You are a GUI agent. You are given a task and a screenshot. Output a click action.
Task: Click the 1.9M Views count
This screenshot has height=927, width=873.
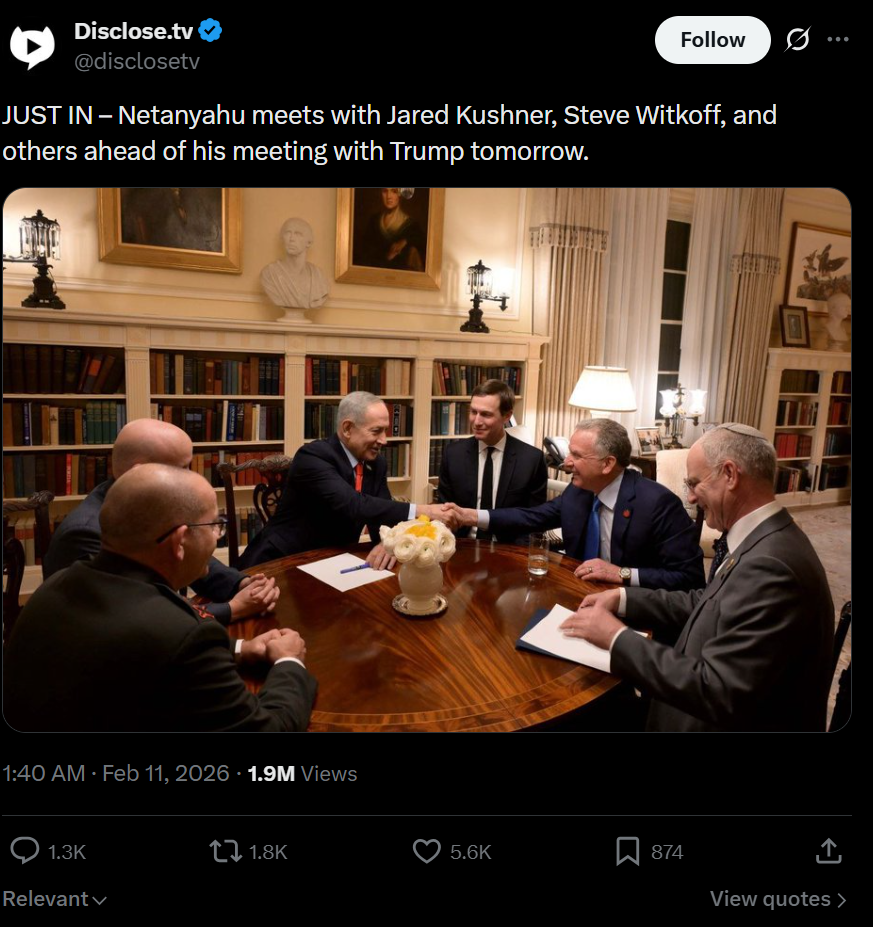coord(302,773)
